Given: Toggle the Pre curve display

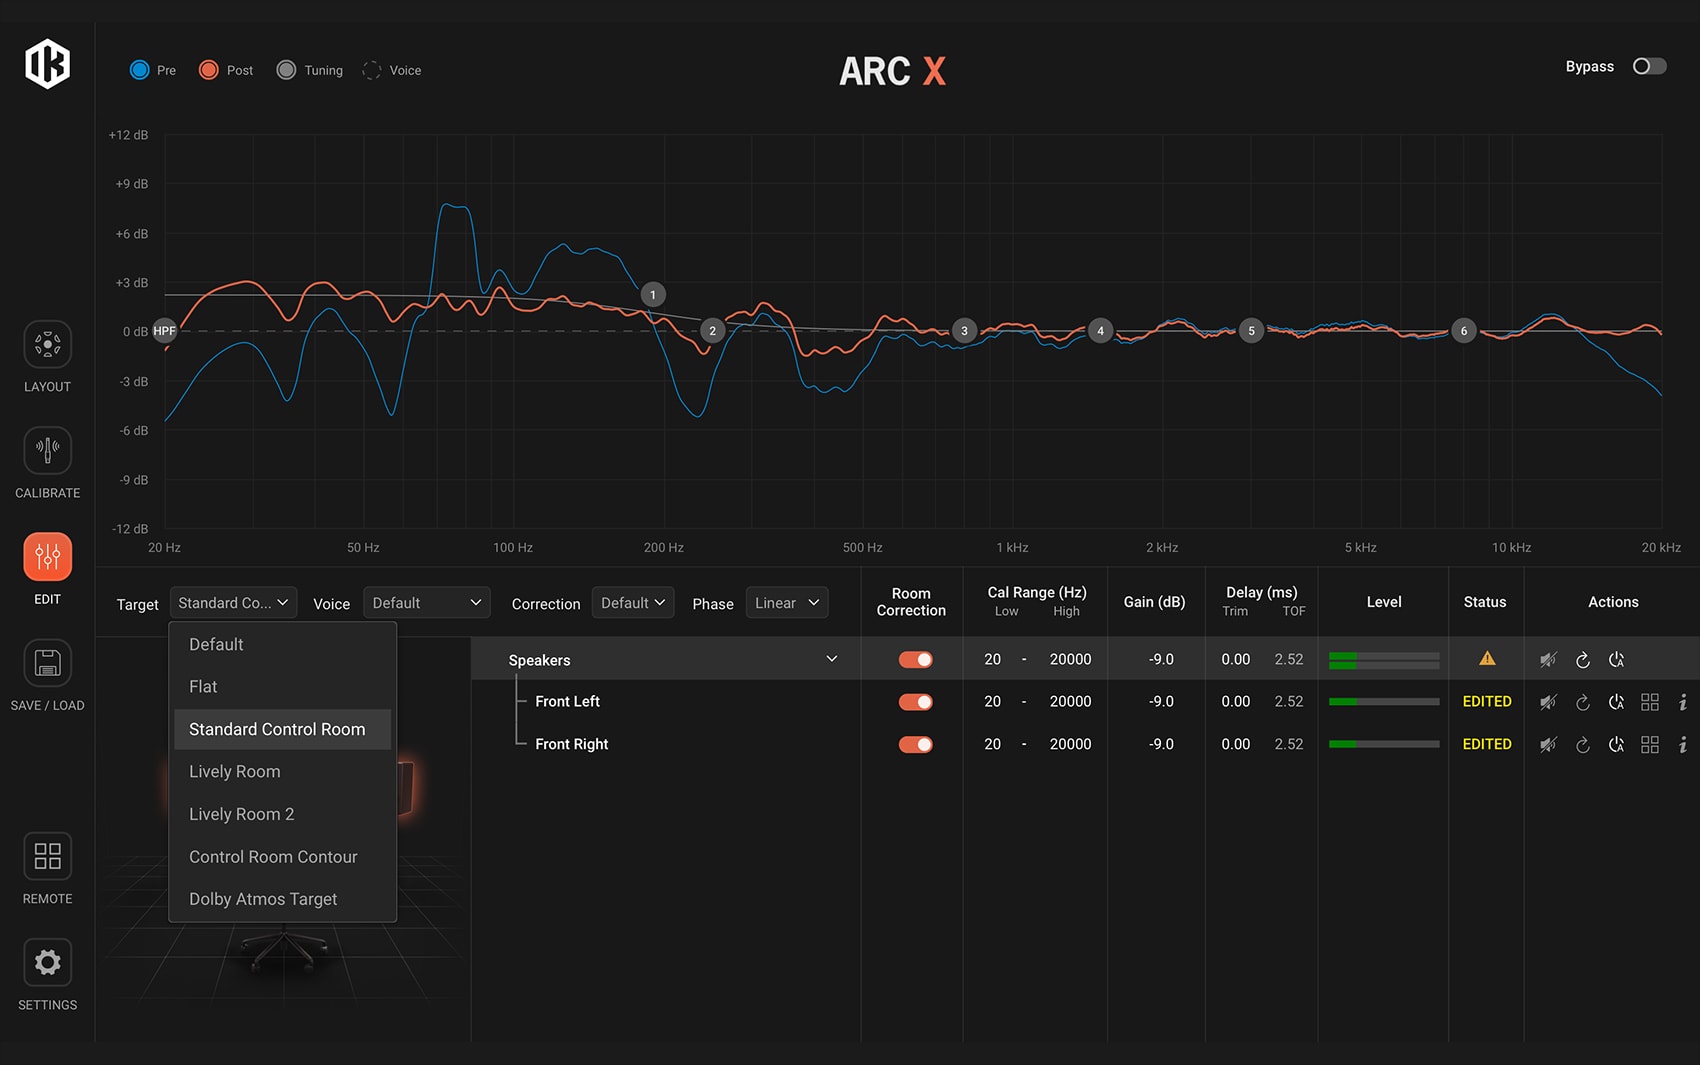Looking at the screenshot, I should pos(140,70).
